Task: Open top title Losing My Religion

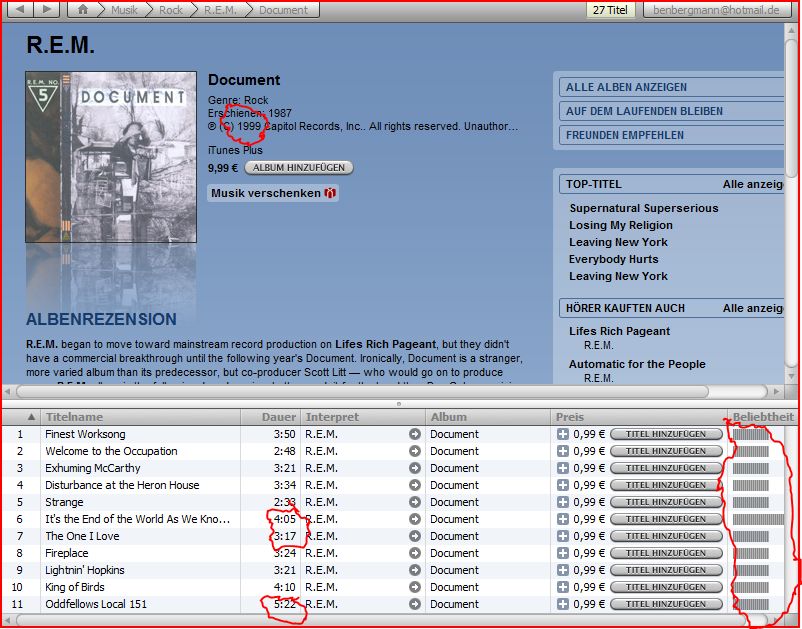Action: point(621,225)
